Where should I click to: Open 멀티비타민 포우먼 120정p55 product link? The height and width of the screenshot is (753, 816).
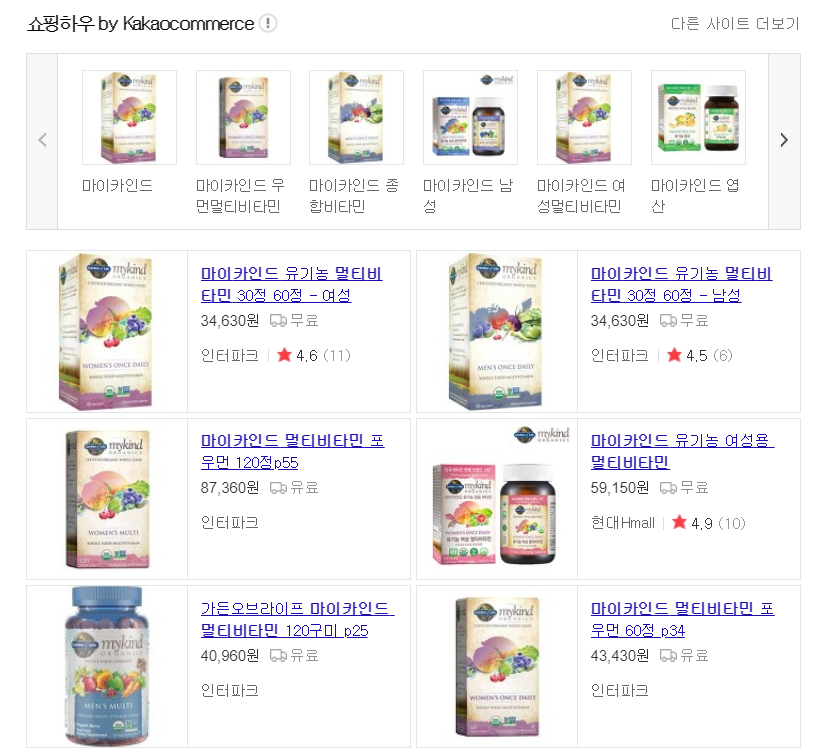(x=292, y=451)
